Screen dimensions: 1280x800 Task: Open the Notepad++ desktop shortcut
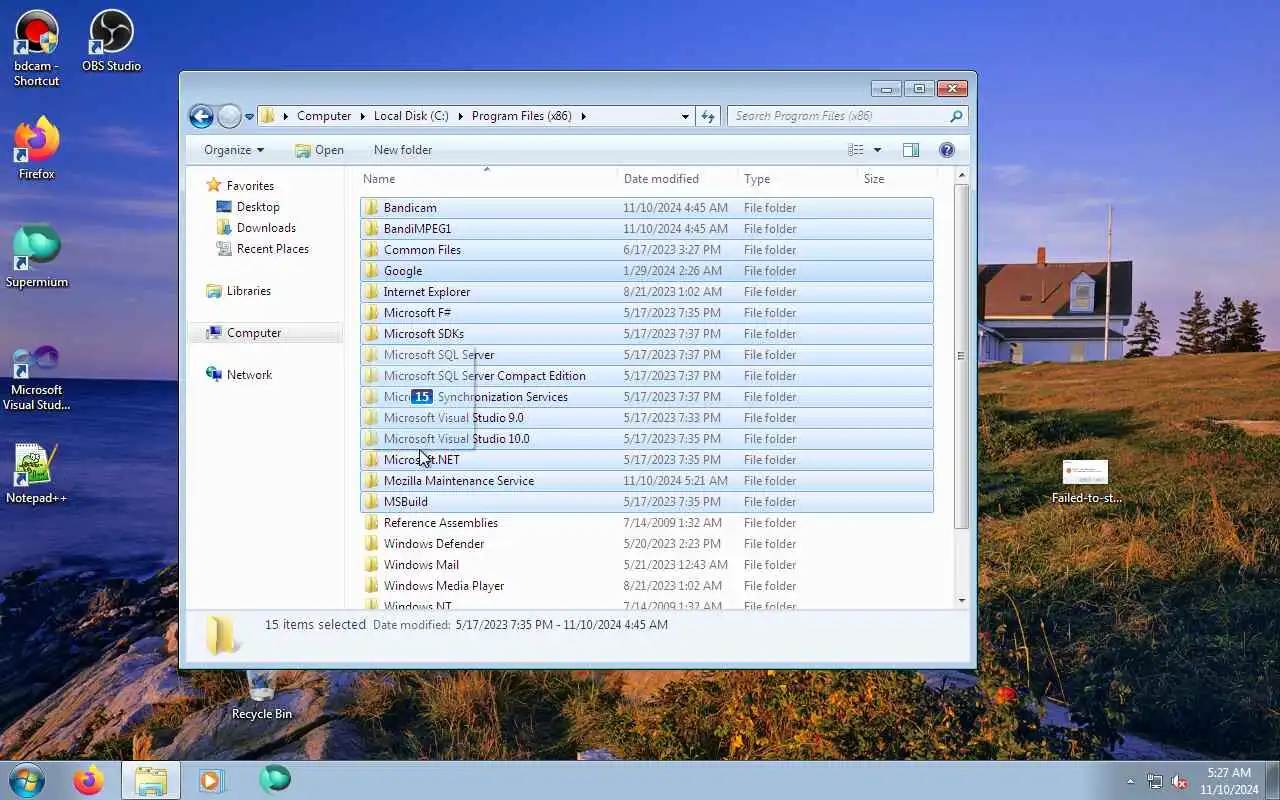[x=37, y=474]
